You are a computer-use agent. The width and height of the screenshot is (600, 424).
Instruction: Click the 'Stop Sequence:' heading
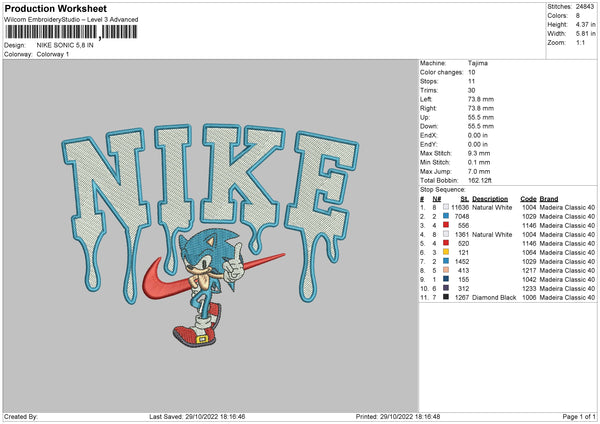(443, 190)
